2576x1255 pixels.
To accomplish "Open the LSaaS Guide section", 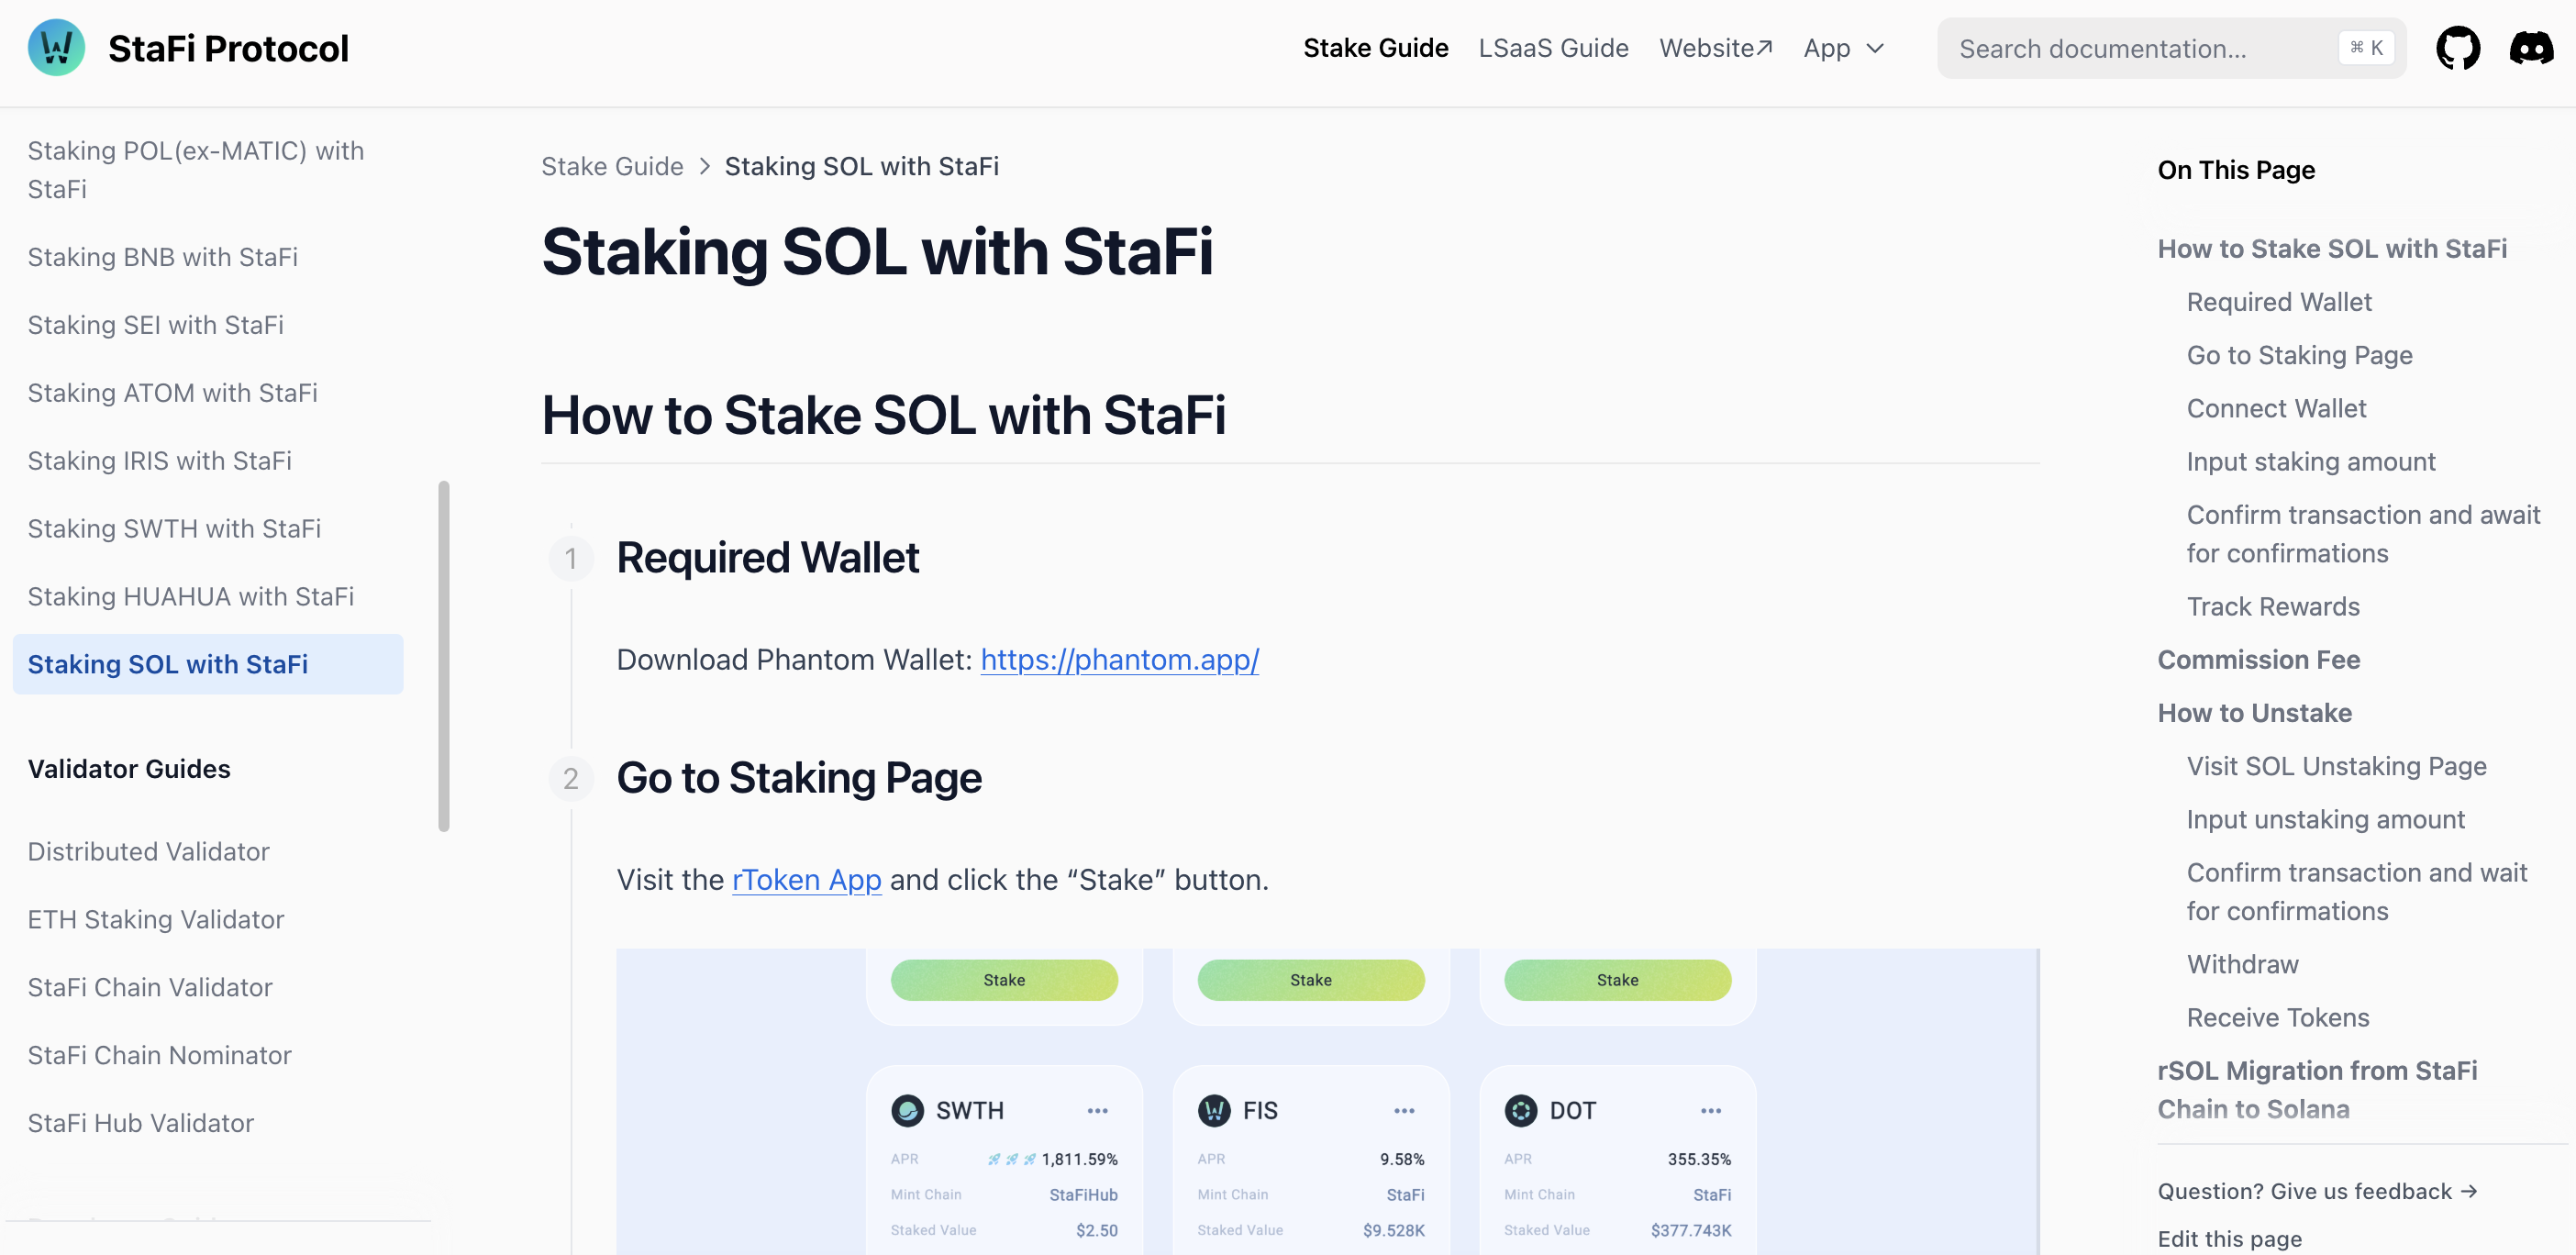I will (x=1553, y=47).
